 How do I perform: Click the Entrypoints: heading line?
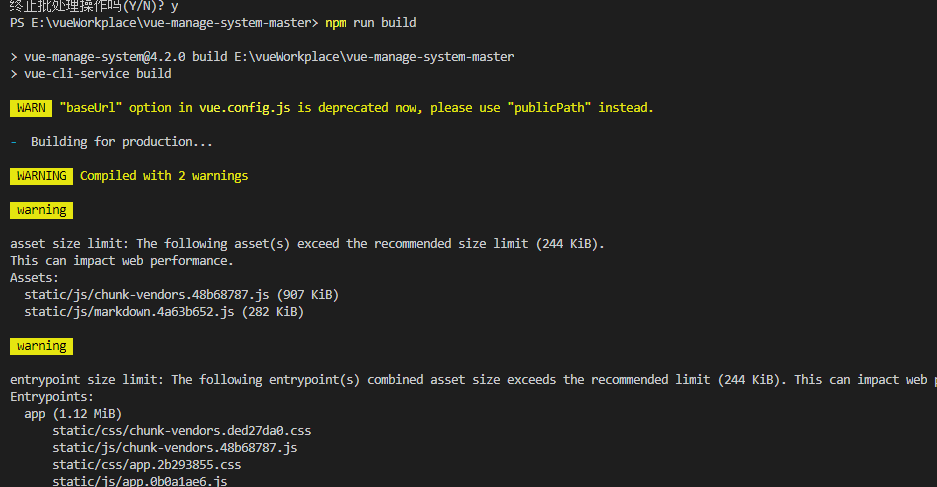(x=52, y=397)
